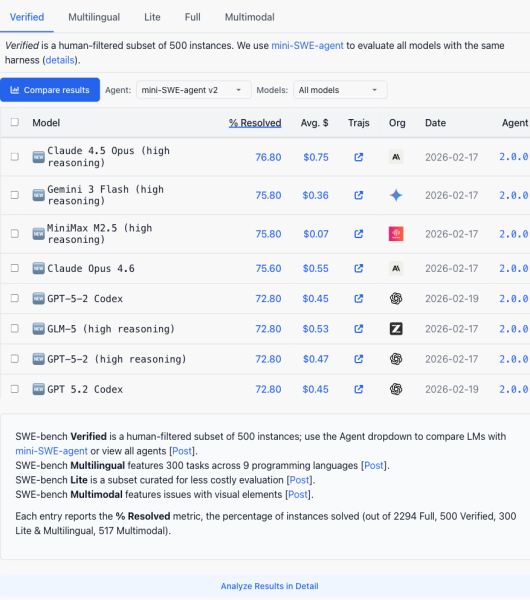Image resolution: width=530 pixels, height=600 pixels.
Task: Open trajectories link for MiniMax M2.5 row
Action: (x=359, y=234)
